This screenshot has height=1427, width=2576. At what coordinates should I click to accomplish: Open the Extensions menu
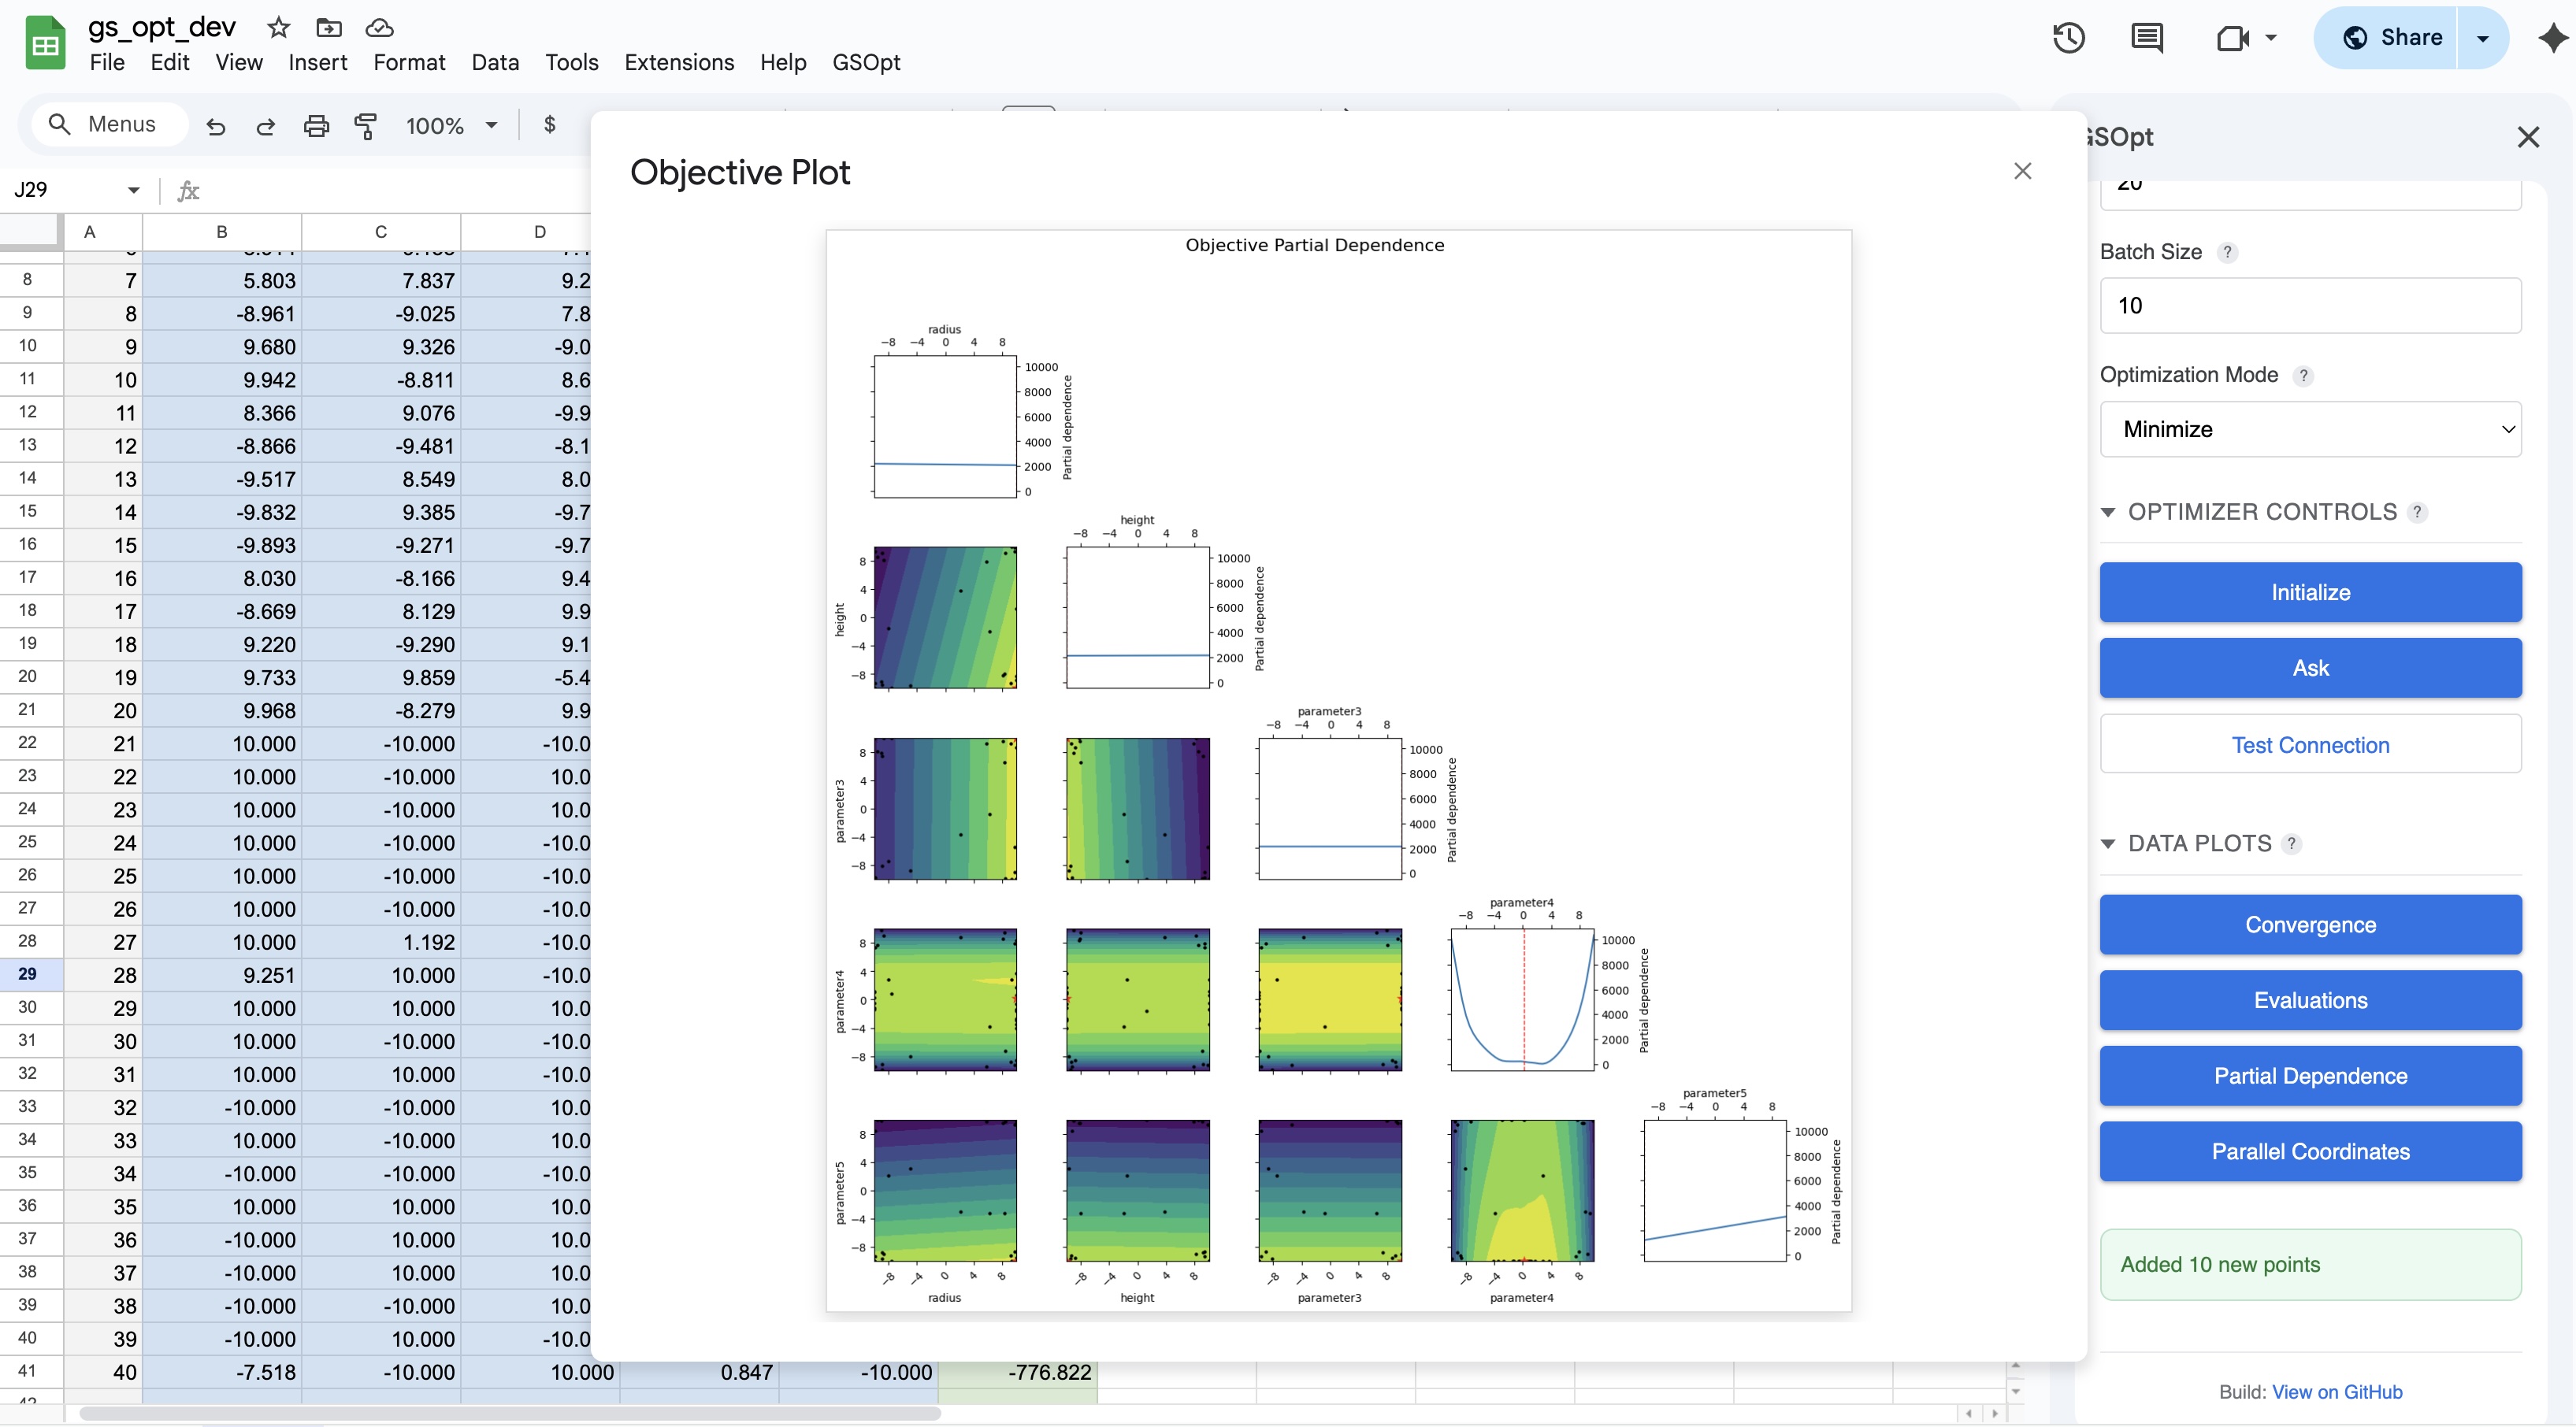click(679, 62)
